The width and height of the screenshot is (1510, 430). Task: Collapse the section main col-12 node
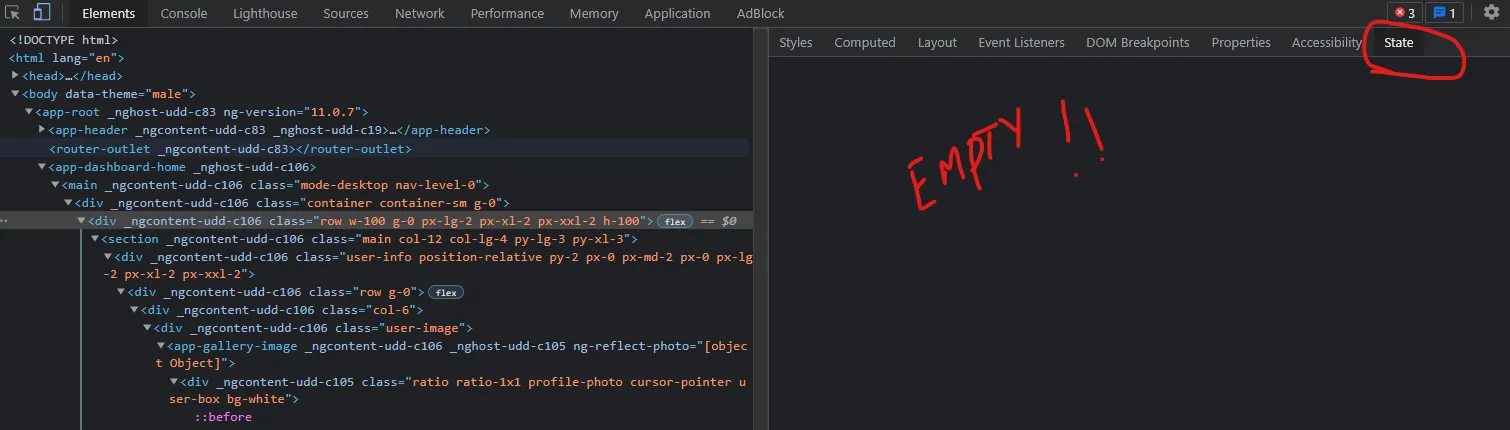click(x=94, y=239)
